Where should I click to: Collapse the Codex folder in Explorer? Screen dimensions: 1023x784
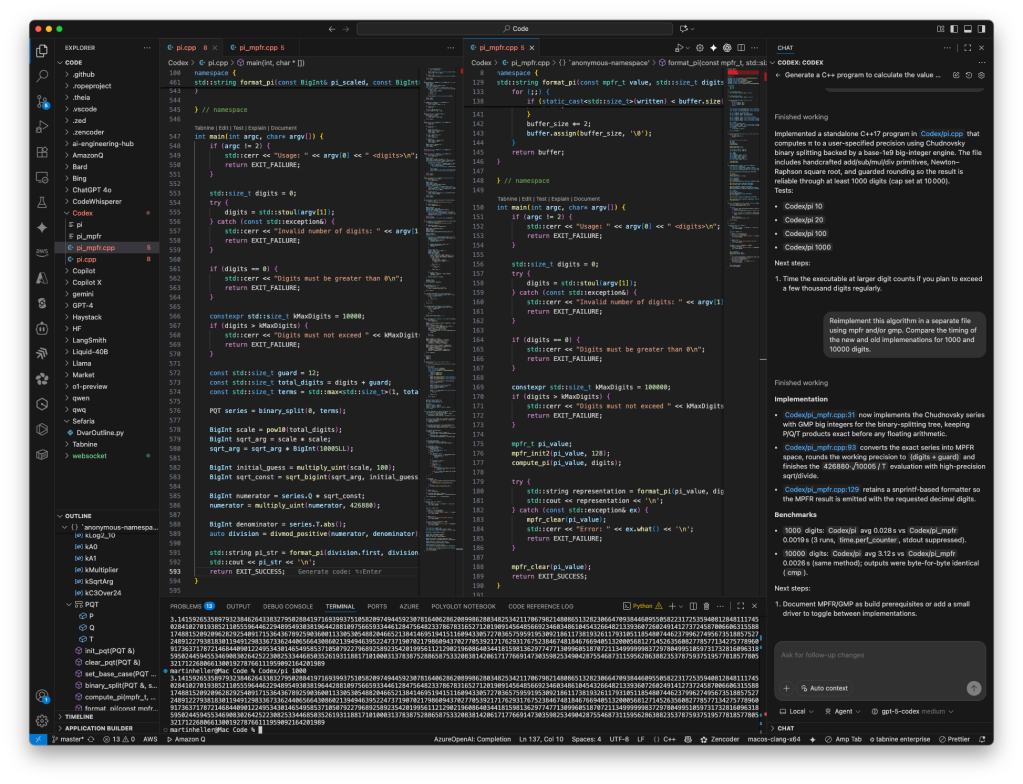point(82,213)
